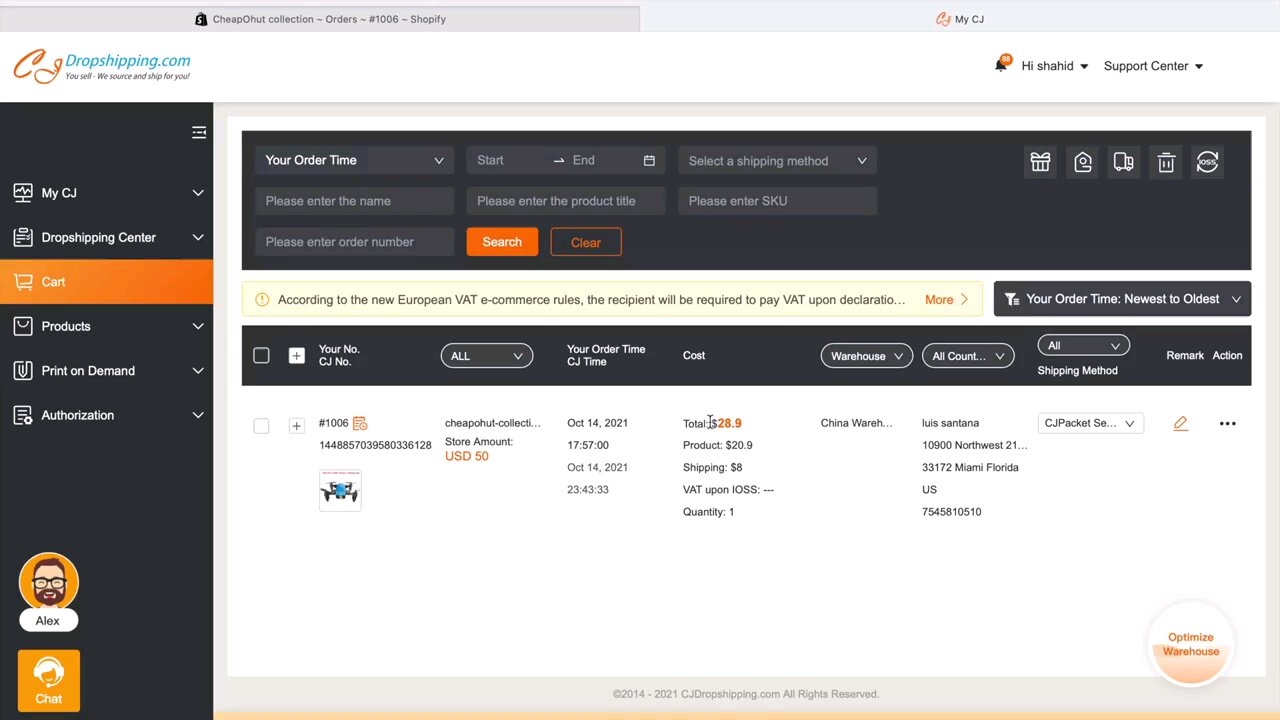Screen dimensions: 1280x720
Task: Edit remark with the pencil icon
Action: pos(1180,423)
